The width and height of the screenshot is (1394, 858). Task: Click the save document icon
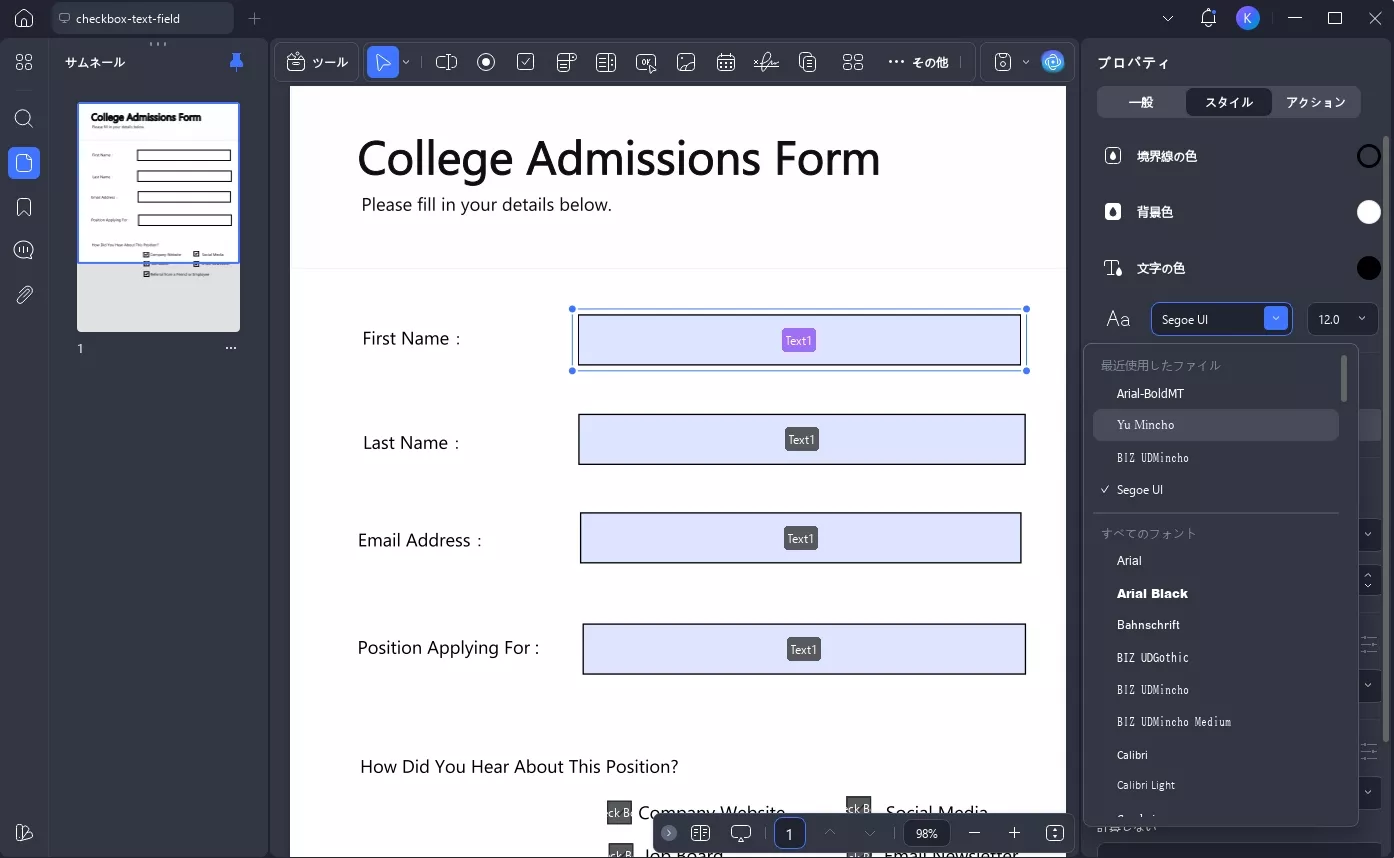(1003, 62)
